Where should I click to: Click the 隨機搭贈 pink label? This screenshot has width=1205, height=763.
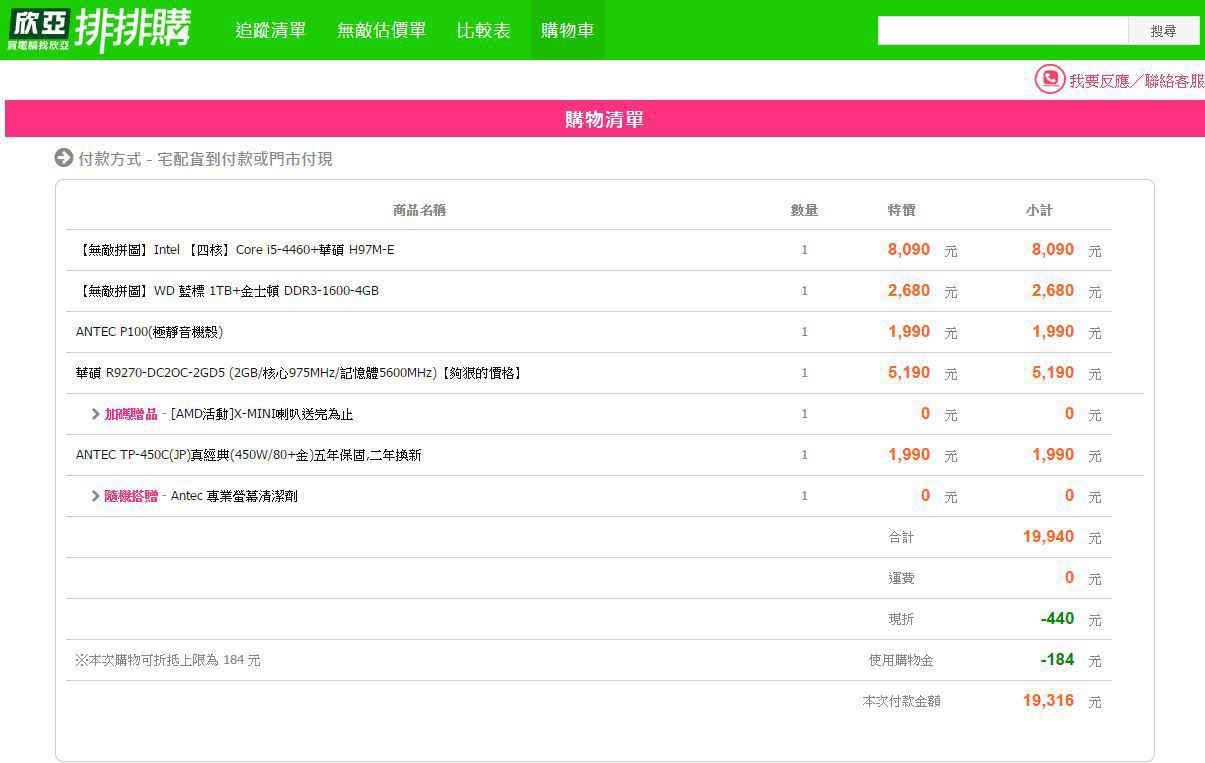(131, 496)
